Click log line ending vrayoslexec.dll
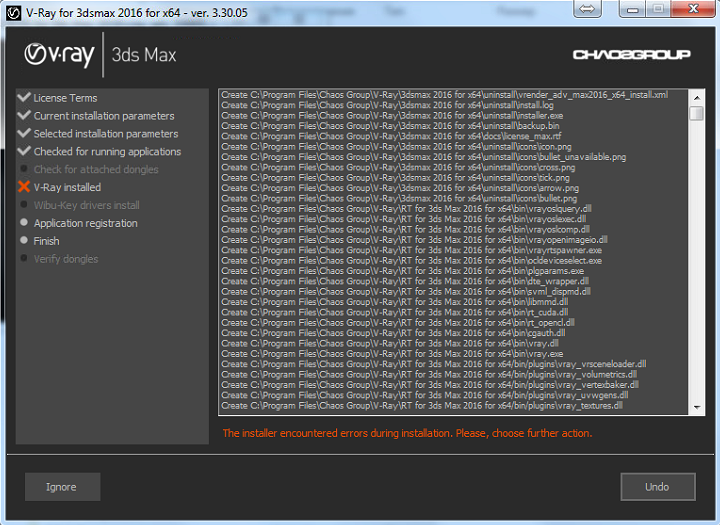 [x=404, y=219]
